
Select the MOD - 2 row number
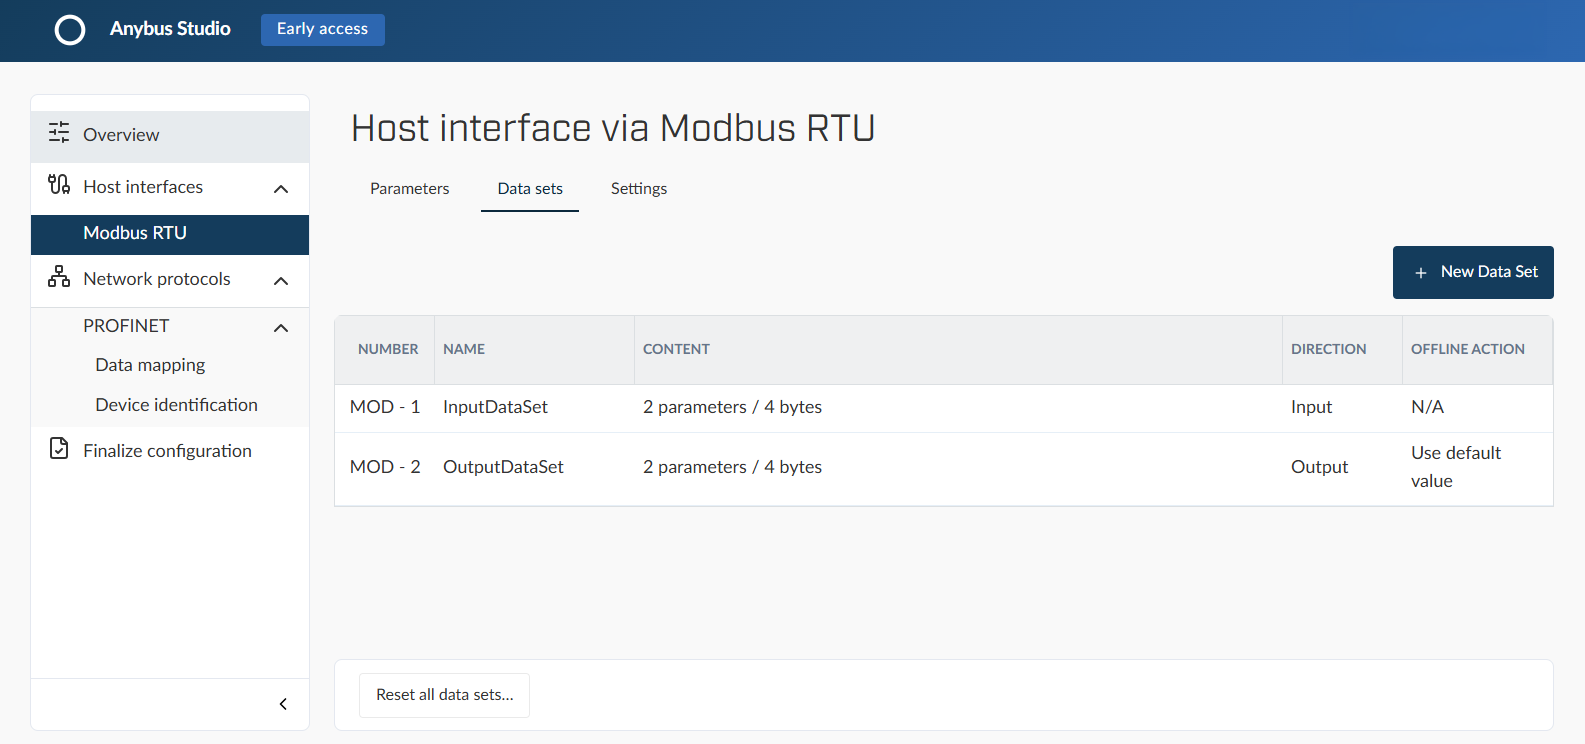tap(385, 467)
